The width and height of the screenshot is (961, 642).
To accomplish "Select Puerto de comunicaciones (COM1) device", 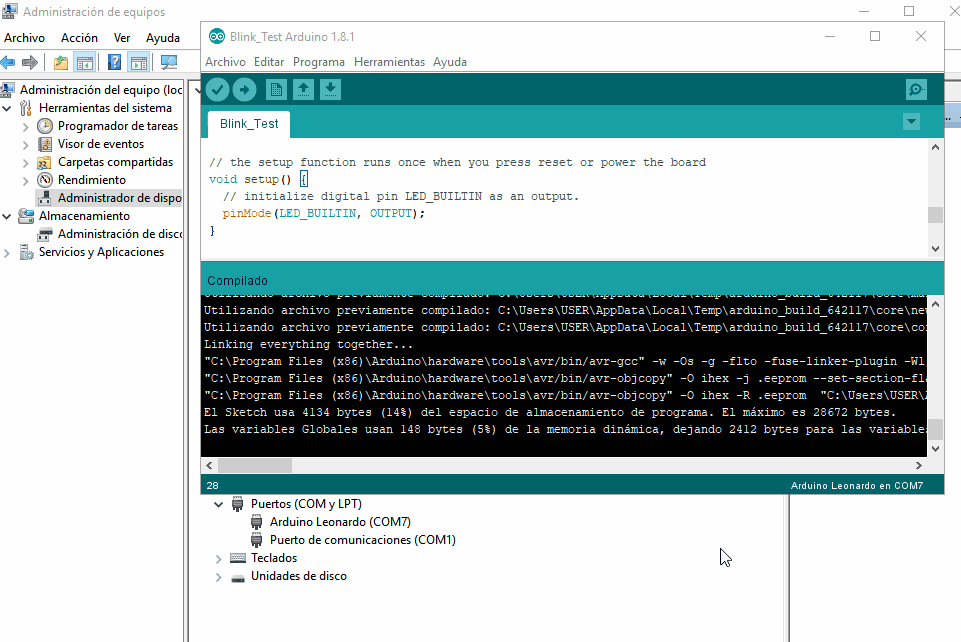I will [363, 540].
